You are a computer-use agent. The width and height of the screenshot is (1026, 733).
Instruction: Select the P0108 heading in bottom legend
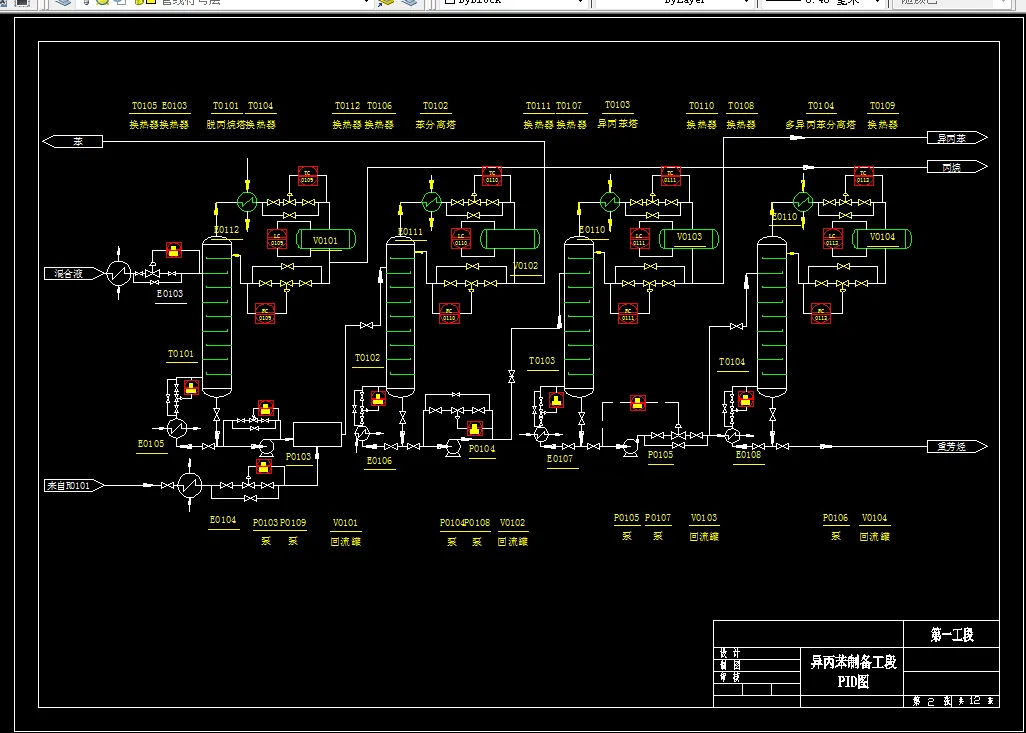click(478, 523)
